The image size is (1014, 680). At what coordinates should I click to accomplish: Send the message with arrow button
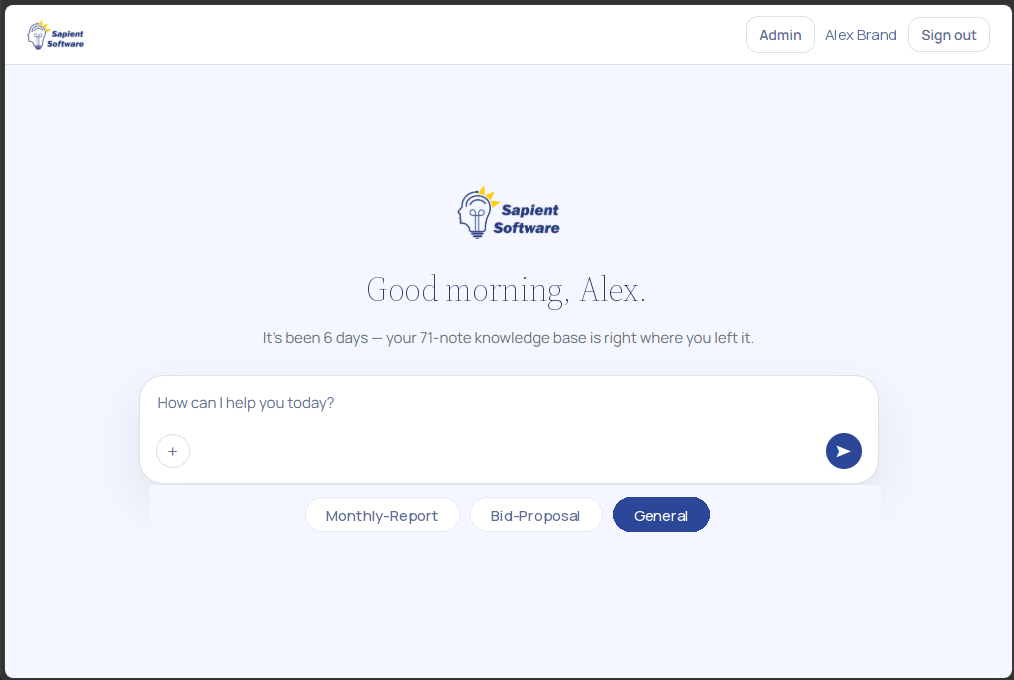click(843, 451)
